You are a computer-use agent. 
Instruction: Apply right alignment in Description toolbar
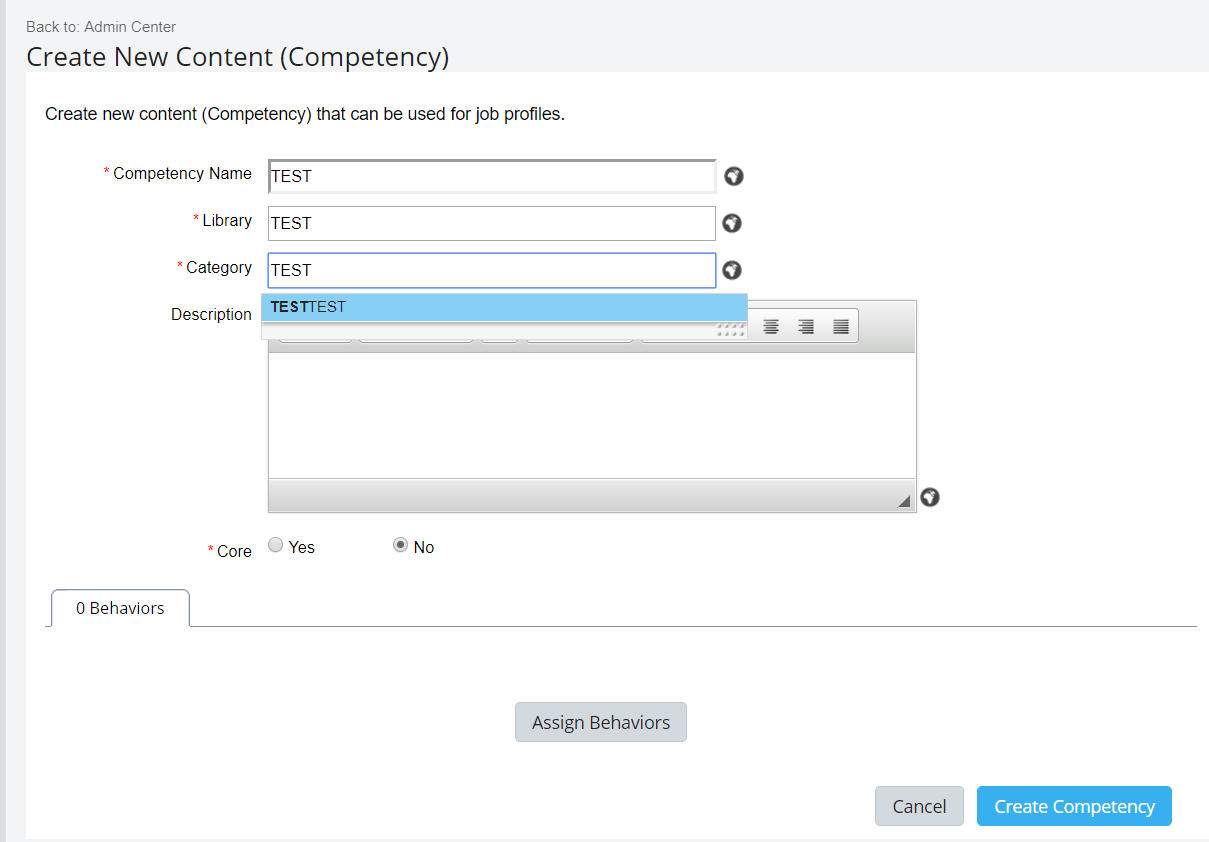pos(806,327)
